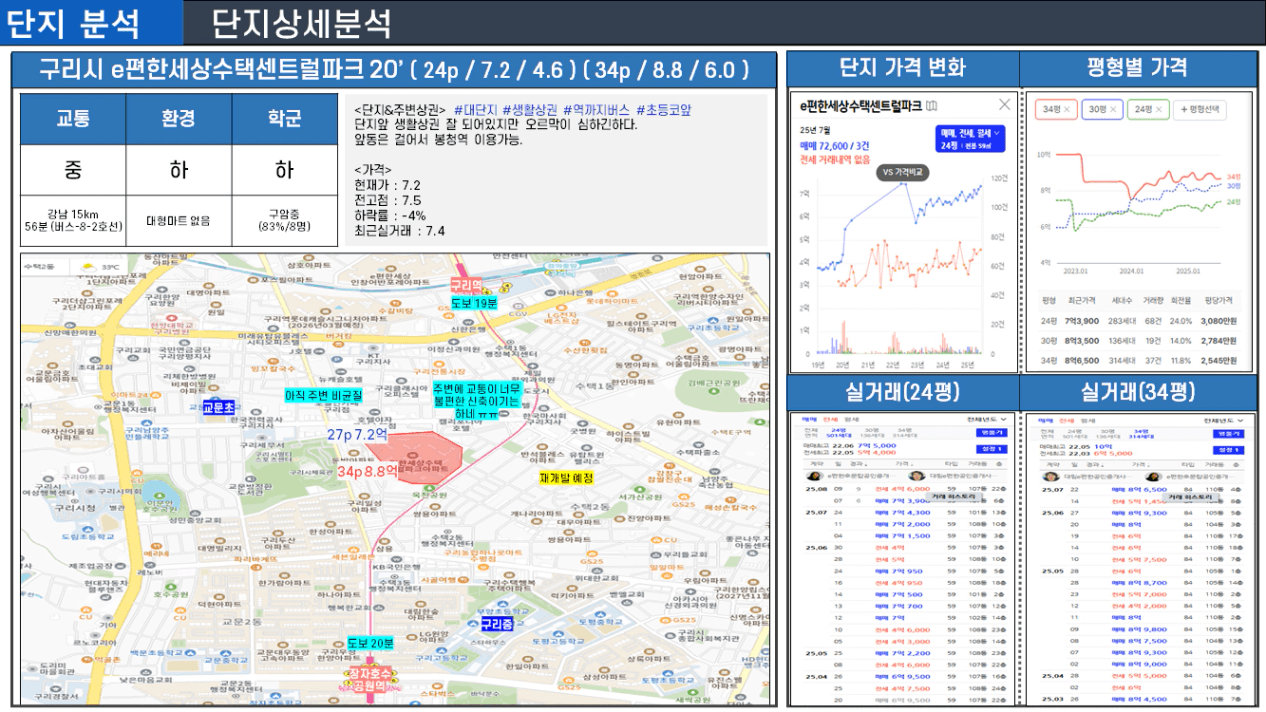Click the 매매 8억 4,500 transaction row
The image size is (1266, 712).
tap(1141, 699)
